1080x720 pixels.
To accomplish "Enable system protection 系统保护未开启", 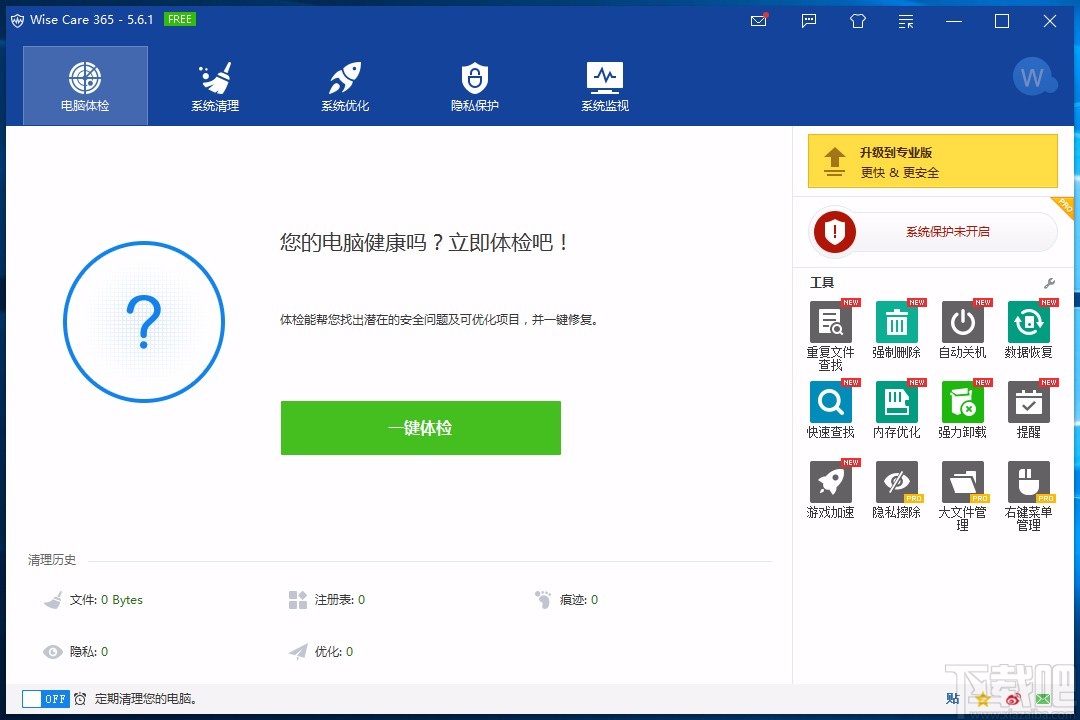I will click(x=933, y=232).
